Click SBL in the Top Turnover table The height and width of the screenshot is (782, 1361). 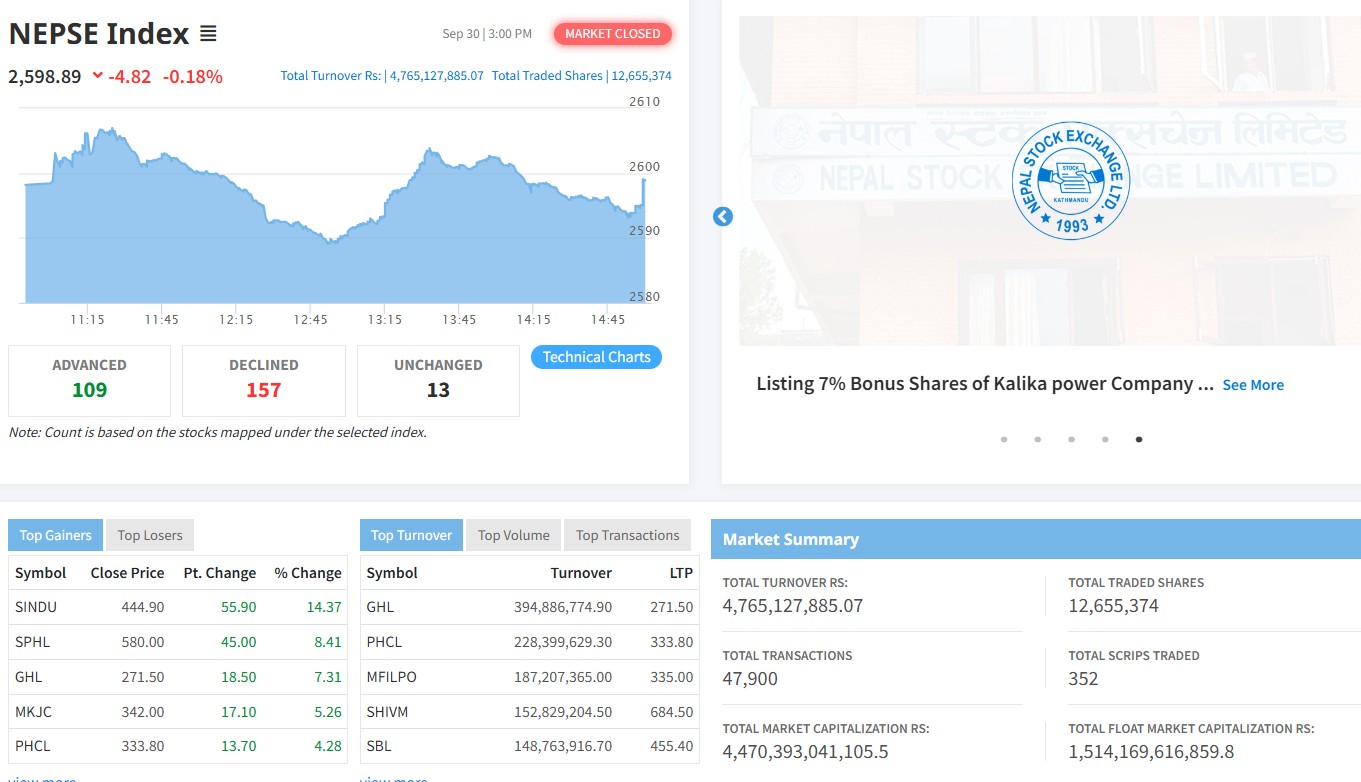(x=378, y=746)
